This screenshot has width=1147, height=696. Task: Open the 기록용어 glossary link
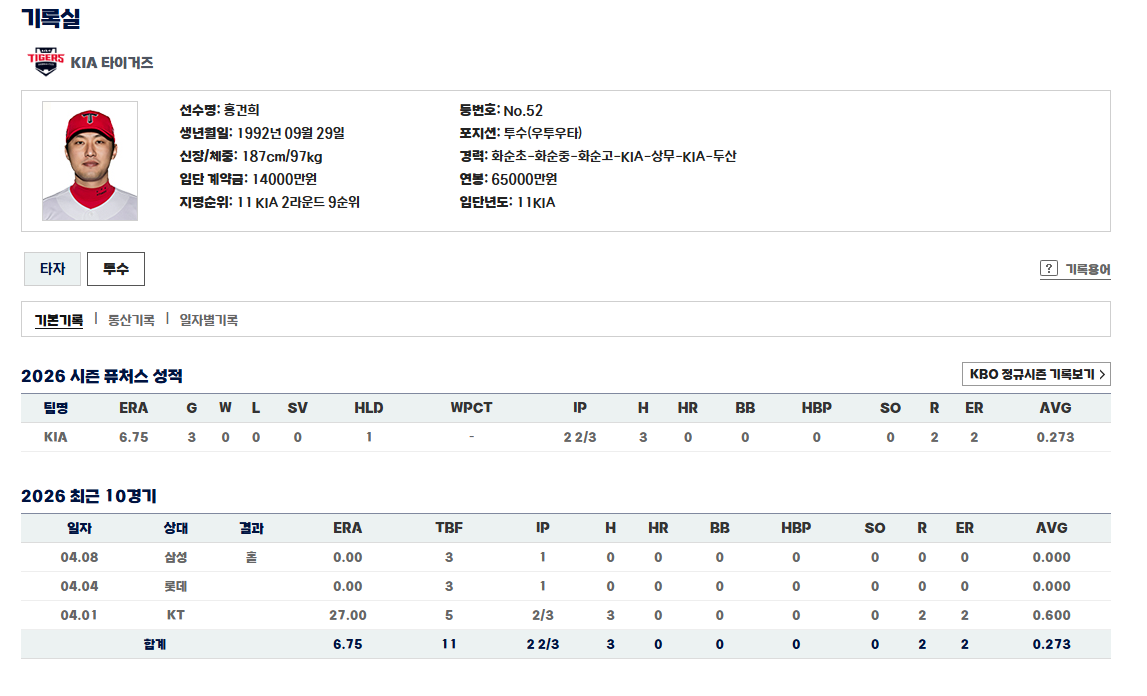tap(1087, 269)
